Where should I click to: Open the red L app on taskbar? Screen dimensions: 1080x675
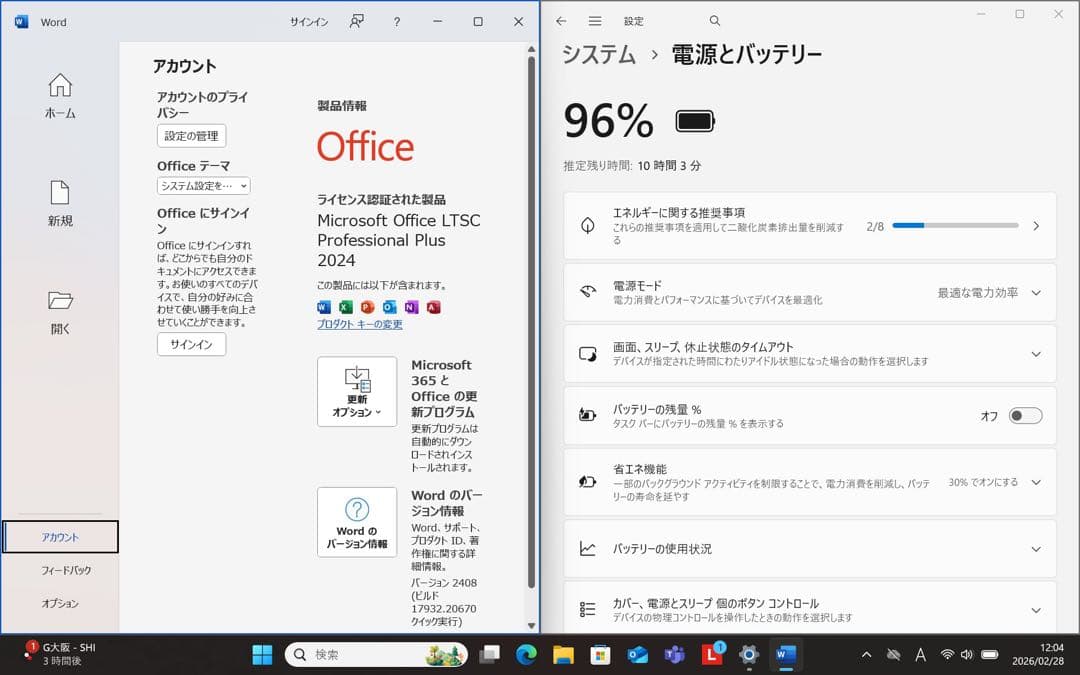712,654
